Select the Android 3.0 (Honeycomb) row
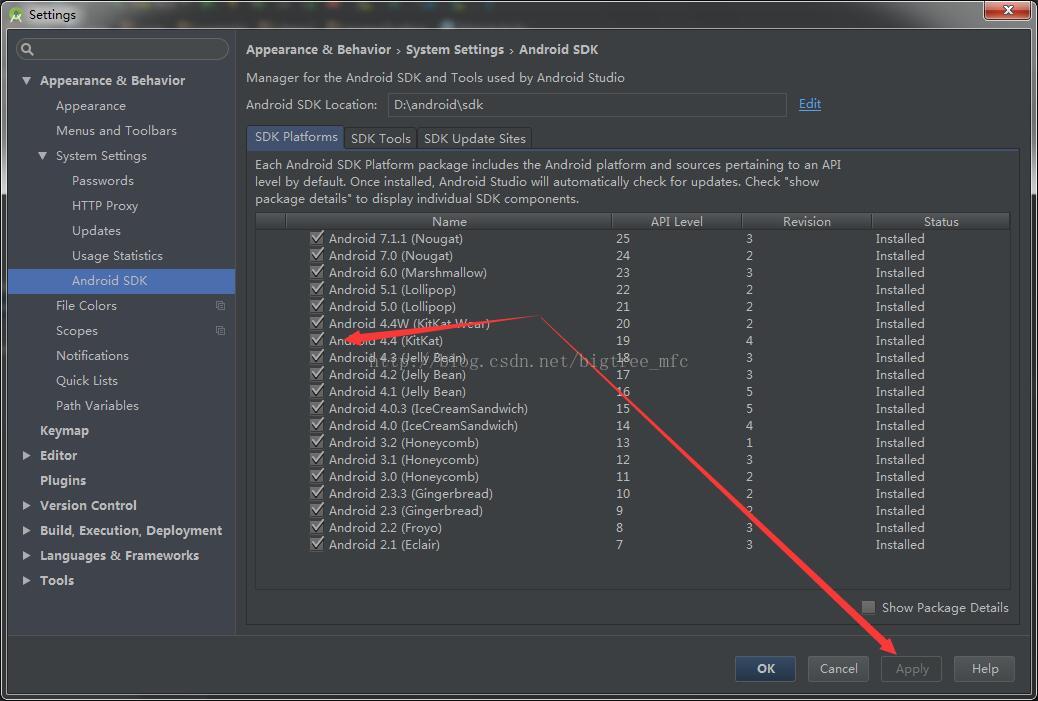The image size is (1038, 701). coord(633,477)
